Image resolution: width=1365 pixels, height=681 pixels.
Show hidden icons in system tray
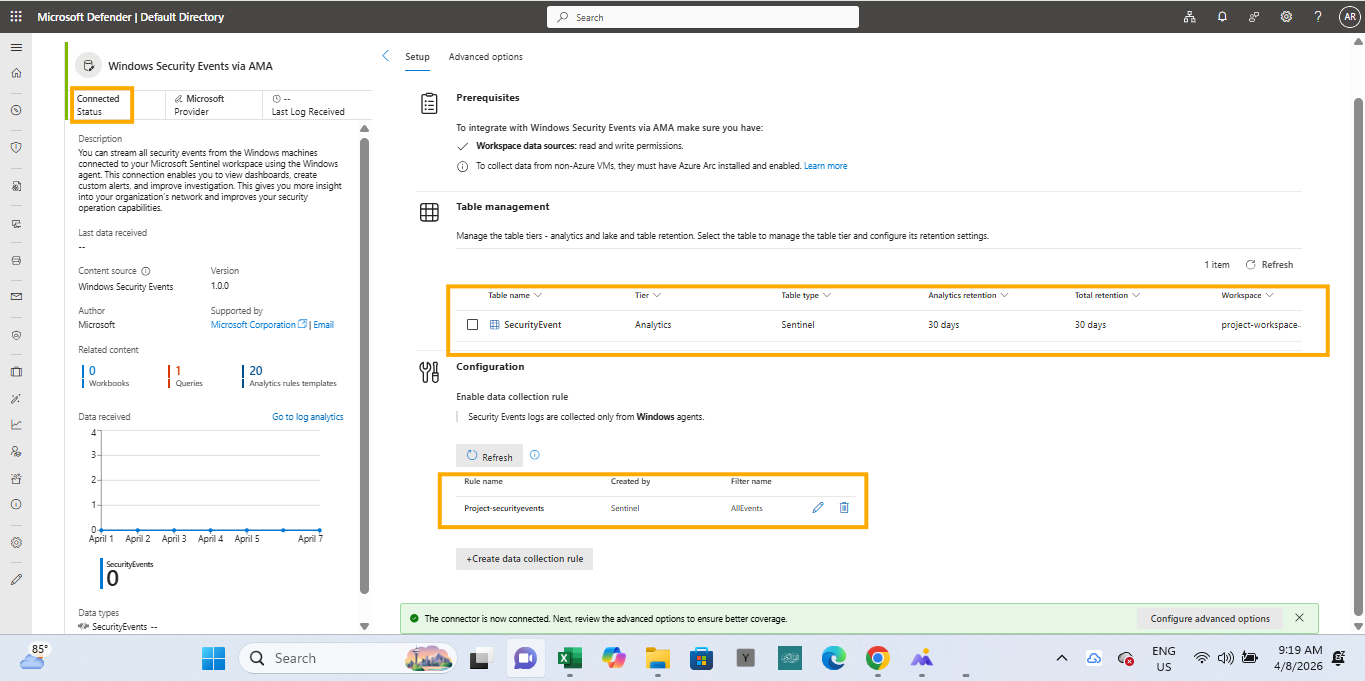pyautogui.click(x=1062, y=658)
